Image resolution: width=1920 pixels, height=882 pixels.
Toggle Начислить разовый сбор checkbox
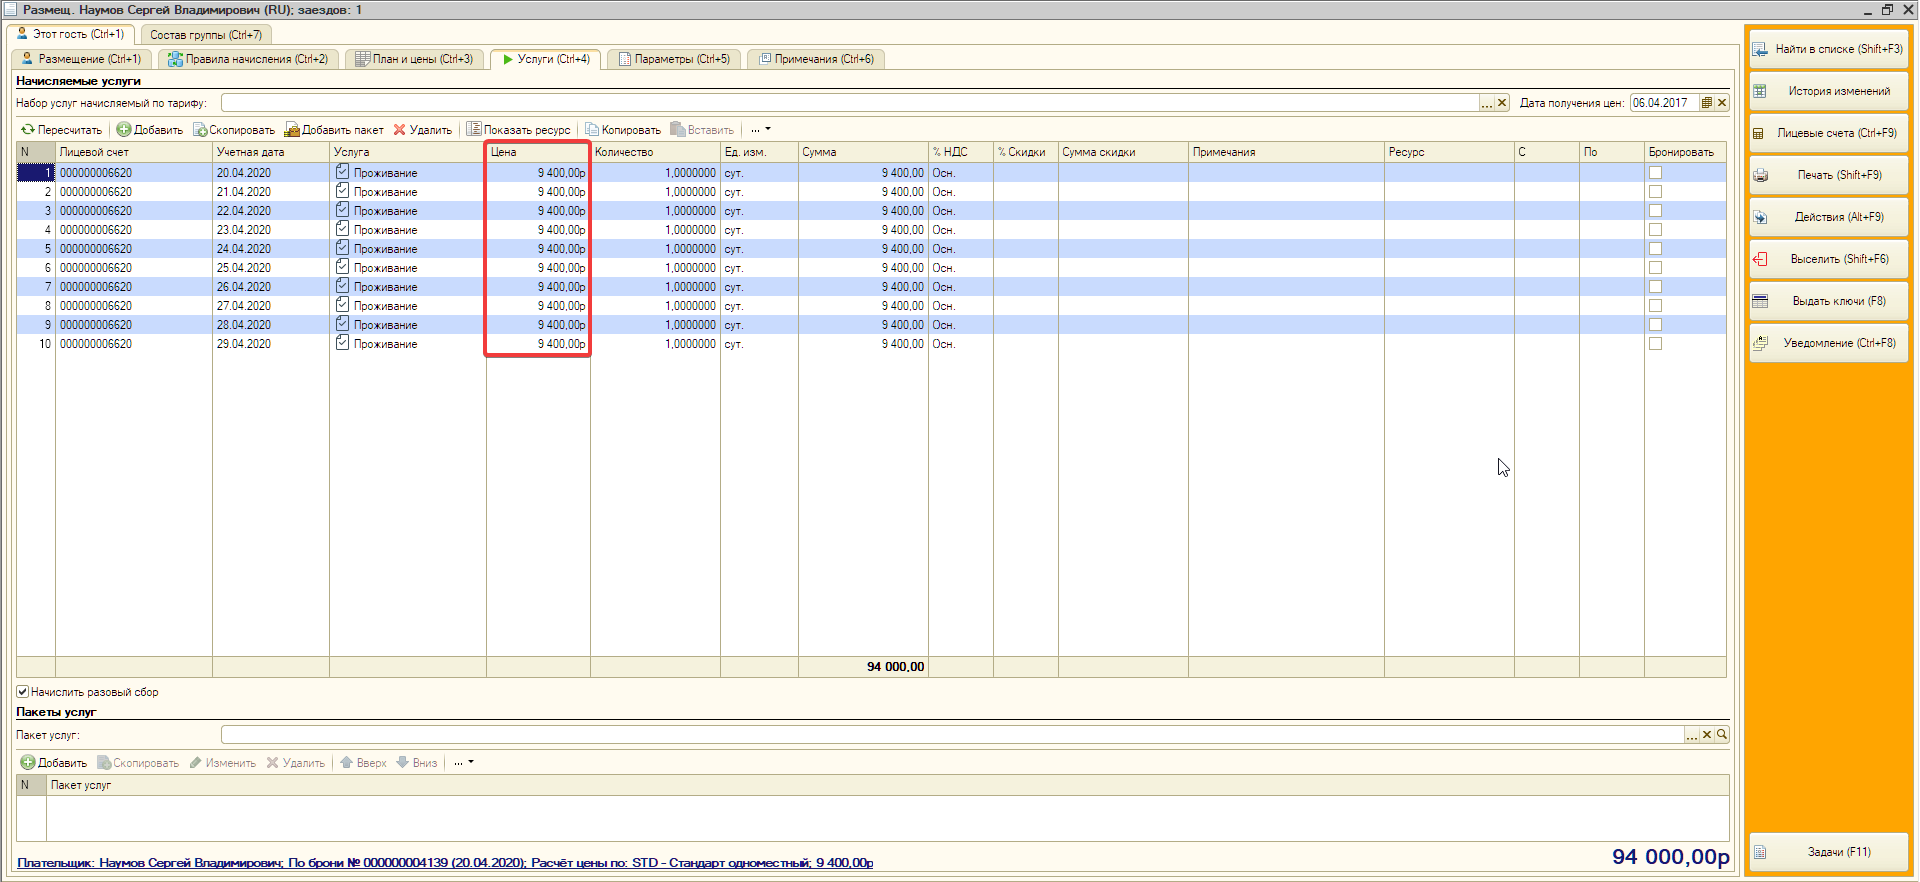point(22,692)
